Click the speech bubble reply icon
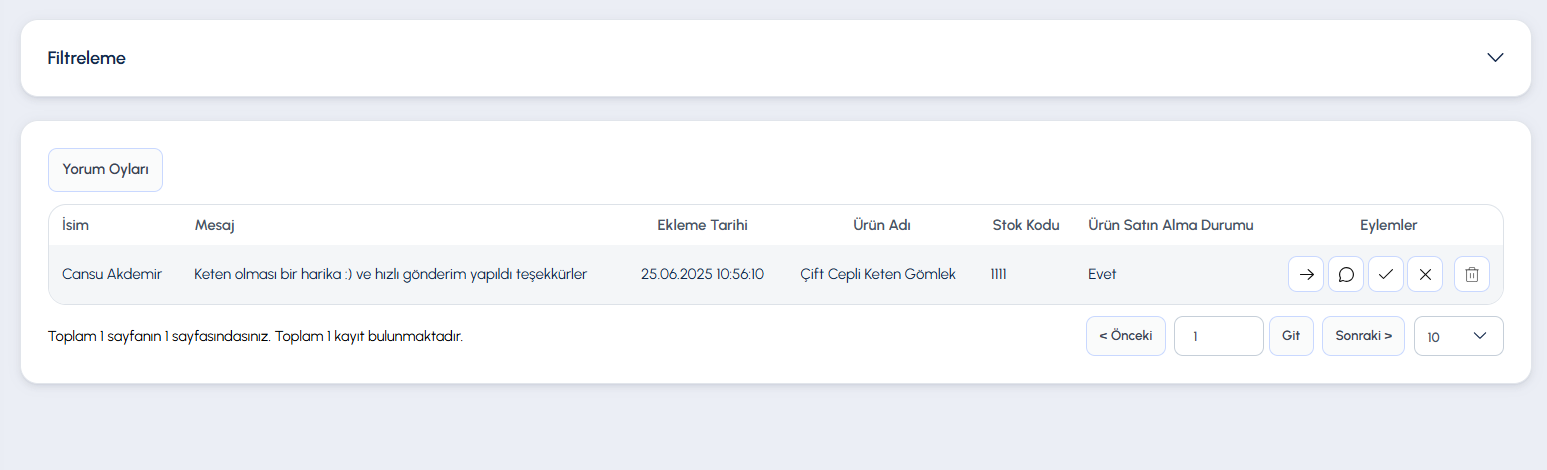The width and height of the screenshot is (1547, 470). click(1346, 274)
